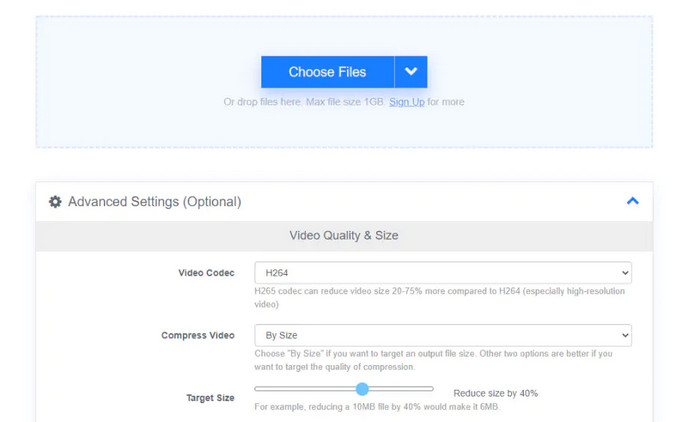Viewport: 700px width, 422px height.
Task: Open the Video Codec dropdown showing H264
Action: tap(443, 273)
